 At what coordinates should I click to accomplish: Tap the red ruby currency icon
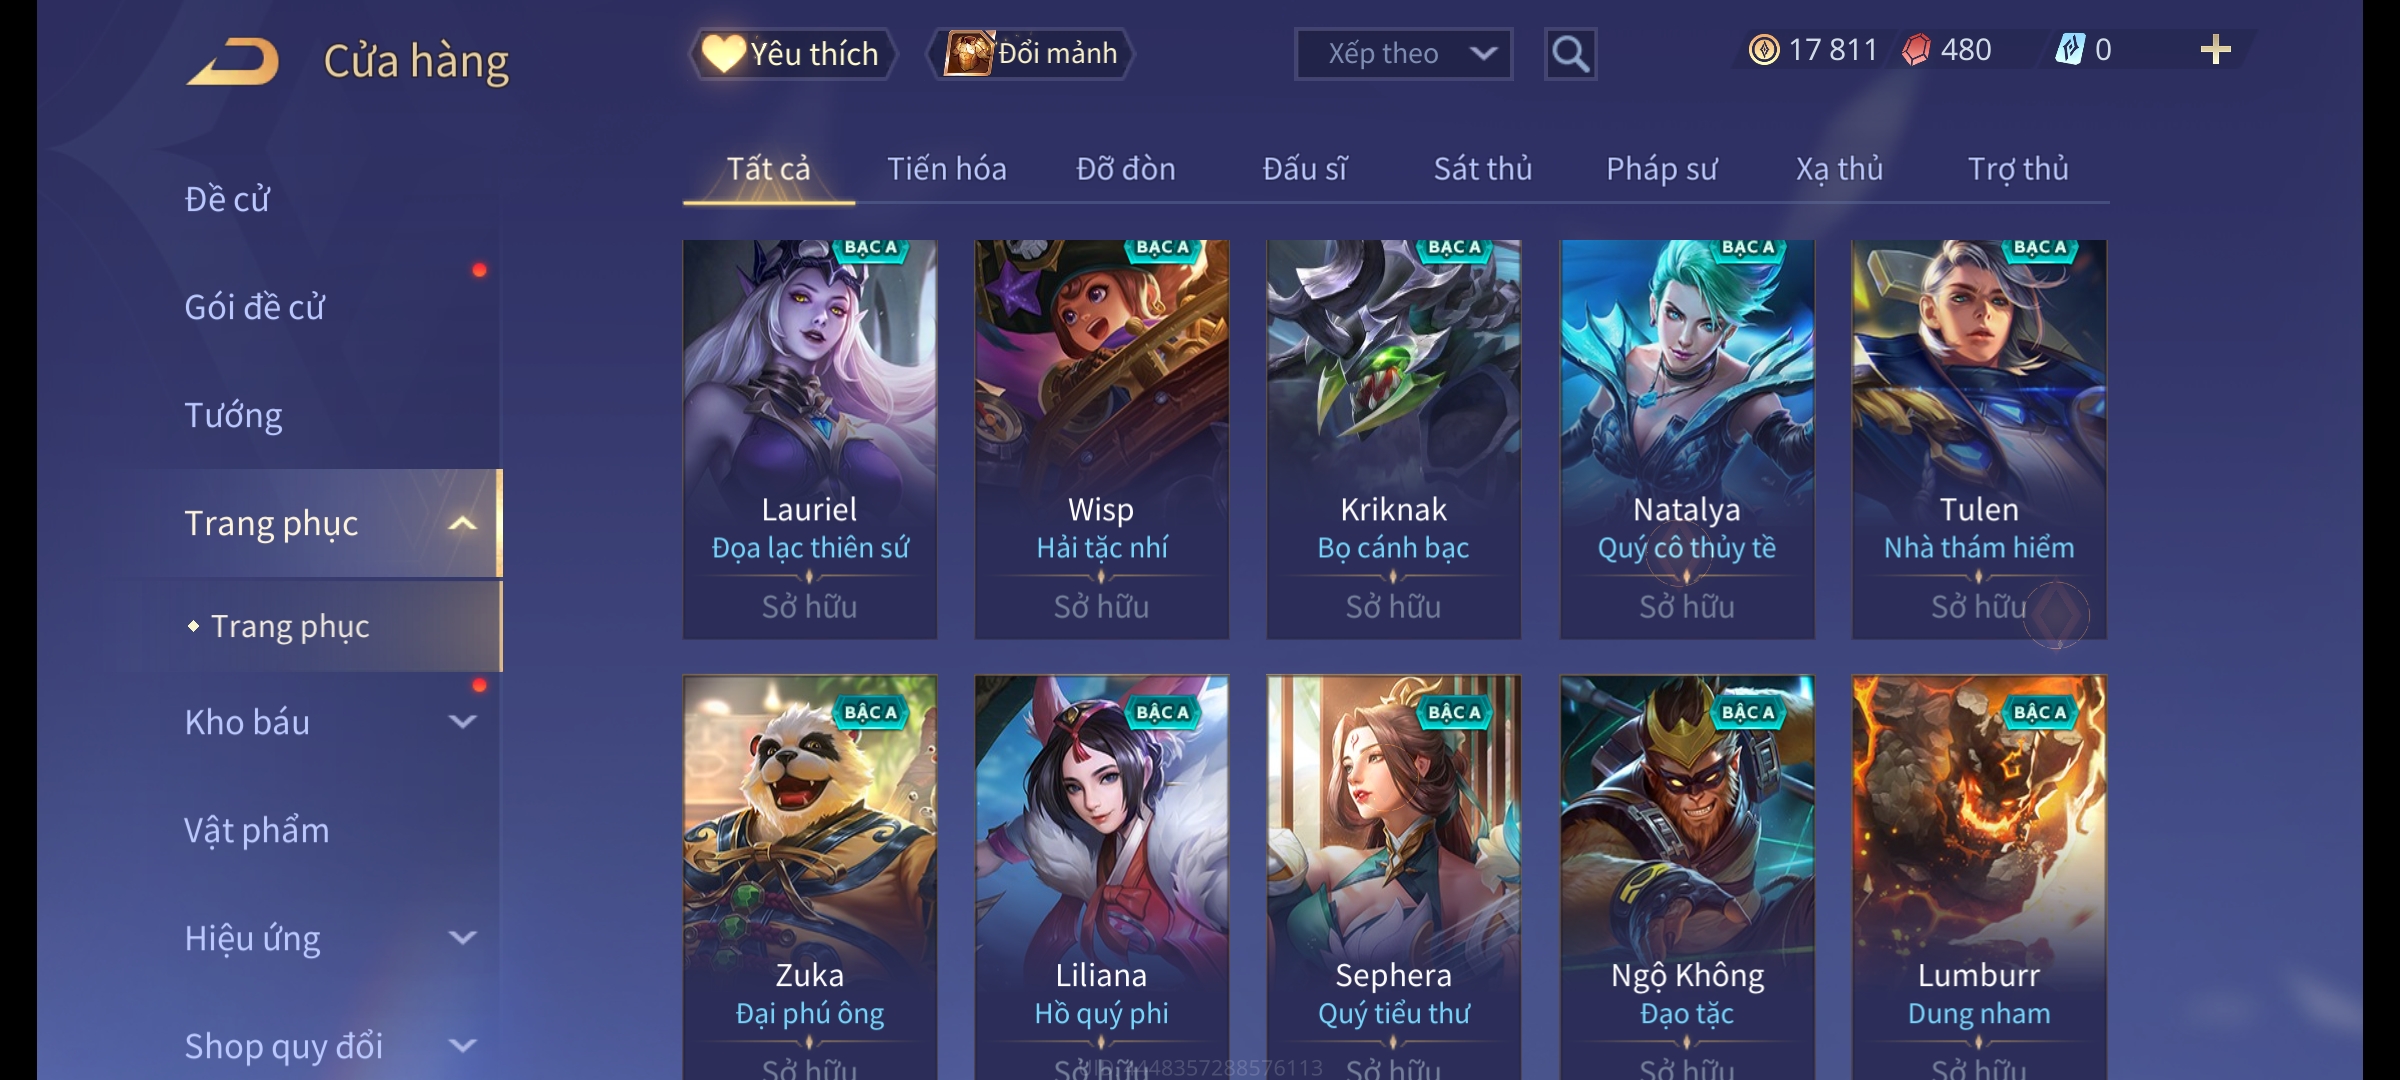(1916, 50)
